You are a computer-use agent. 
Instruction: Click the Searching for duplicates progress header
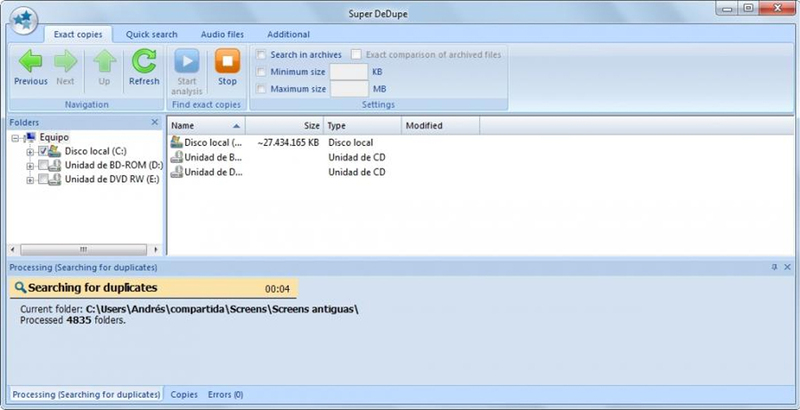tap(154, 288)
